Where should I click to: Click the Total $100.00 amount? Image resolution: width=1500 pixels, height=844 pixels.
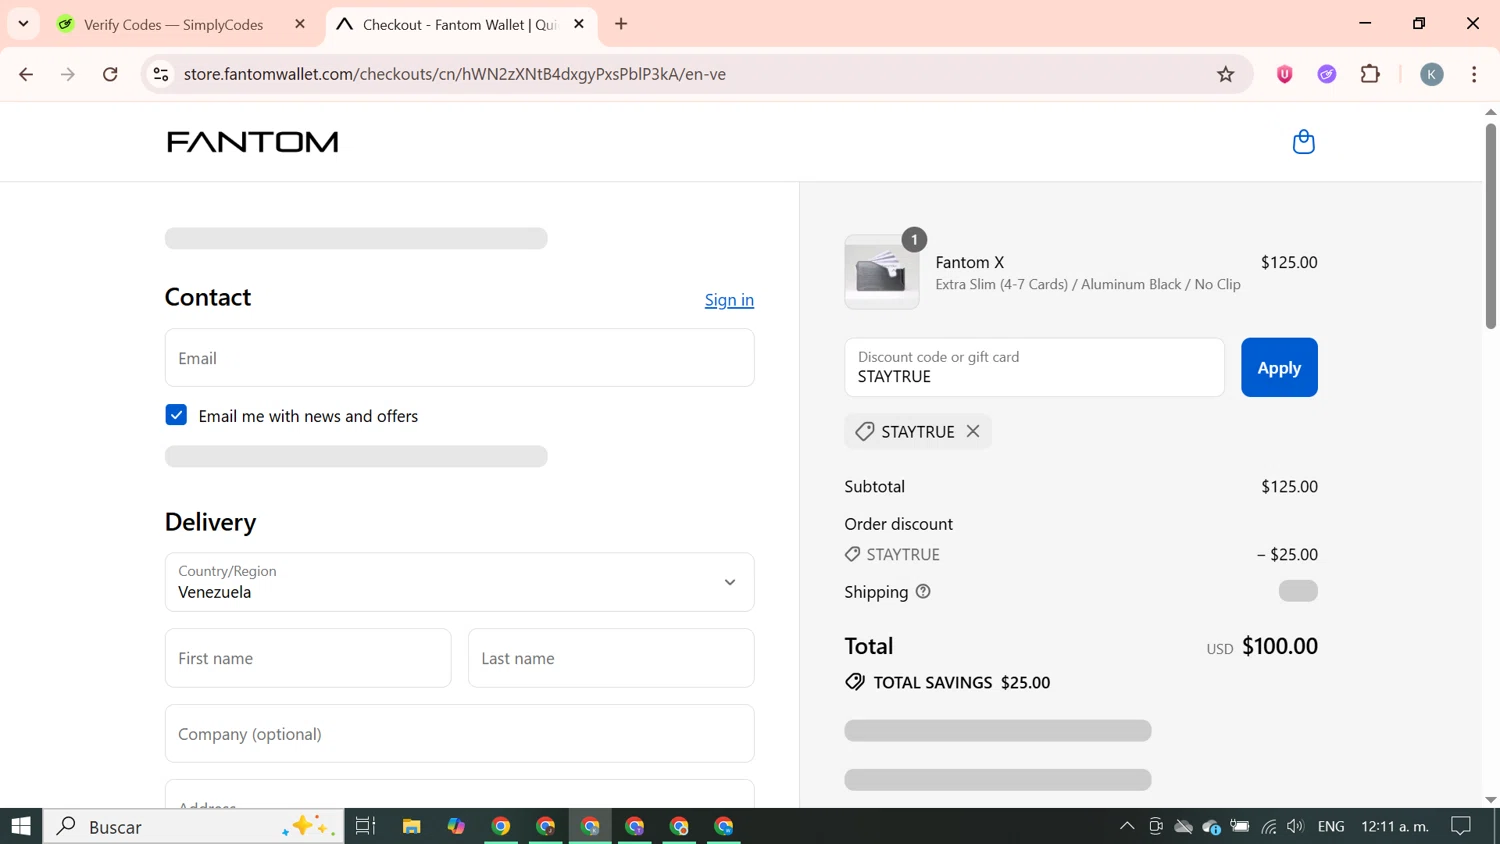tap(1280, 646)
